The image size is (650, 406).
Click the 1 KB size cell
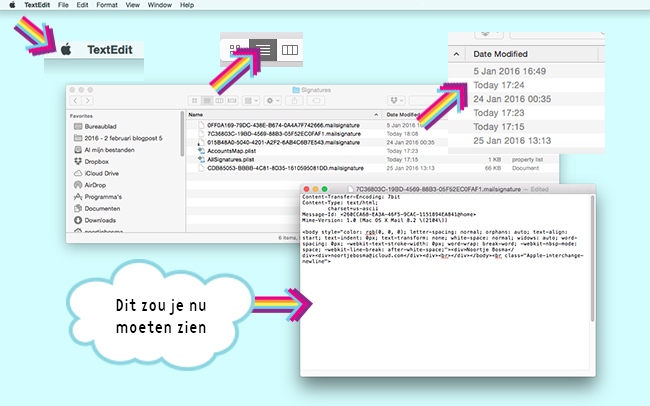tap(494, 159)
